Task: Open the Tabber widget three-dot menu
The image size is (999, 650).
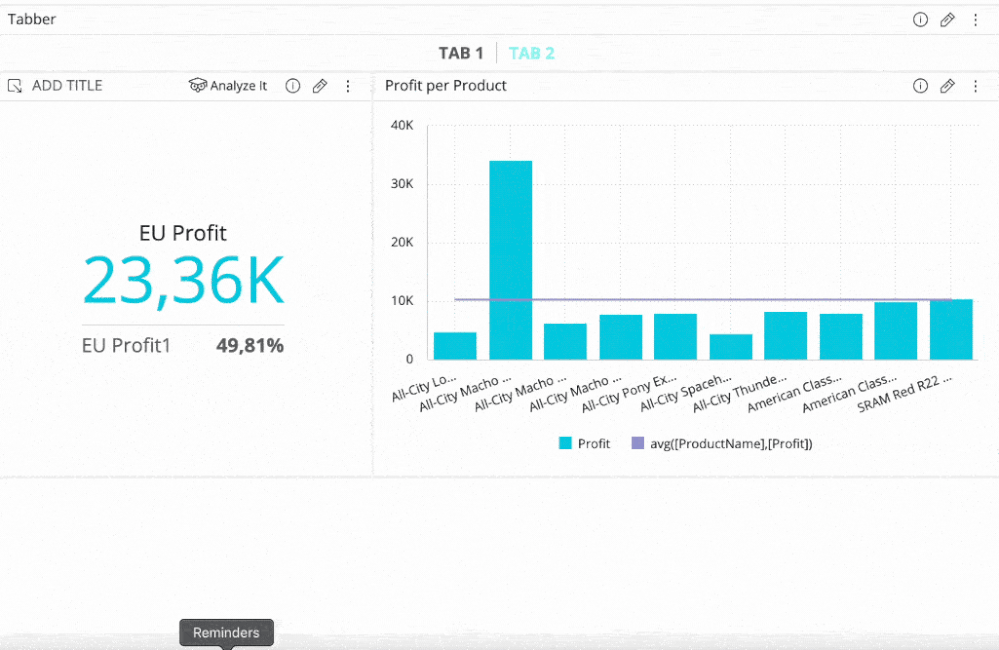Action: (x=975, y=20)
